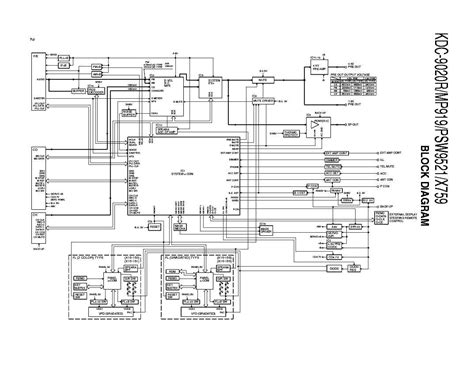Select the PRE AMP block
The image size is (474, 379).
318,68
